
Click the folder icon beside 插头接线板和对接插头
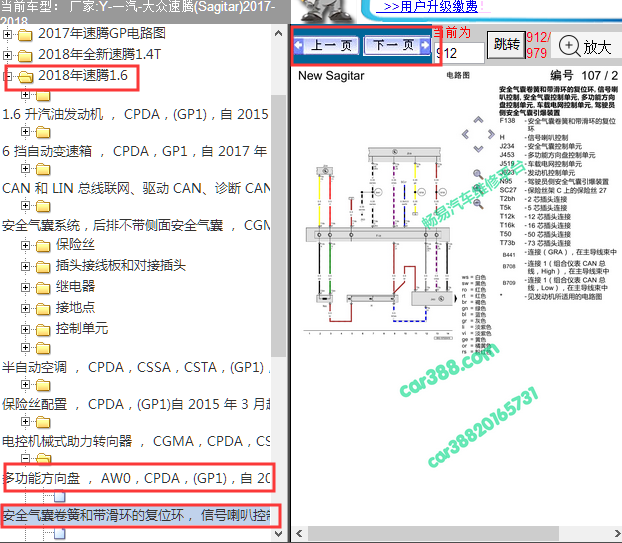pyautogui.click(x=43, y=267)
